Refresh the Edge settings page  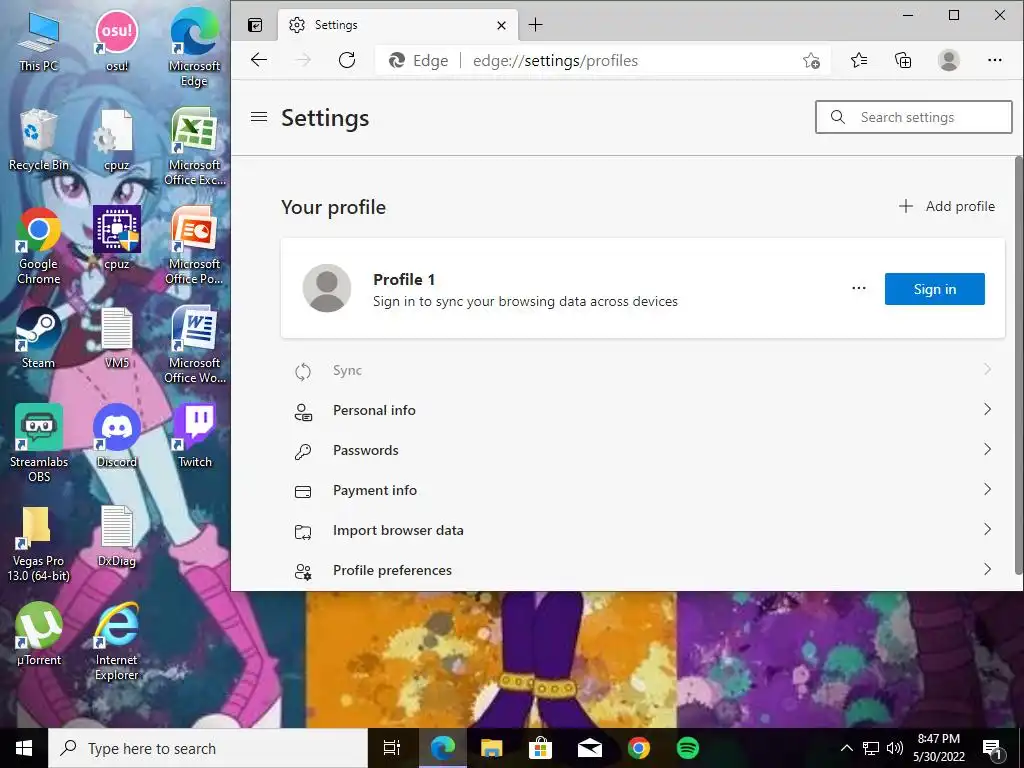[x=347, y=60]
